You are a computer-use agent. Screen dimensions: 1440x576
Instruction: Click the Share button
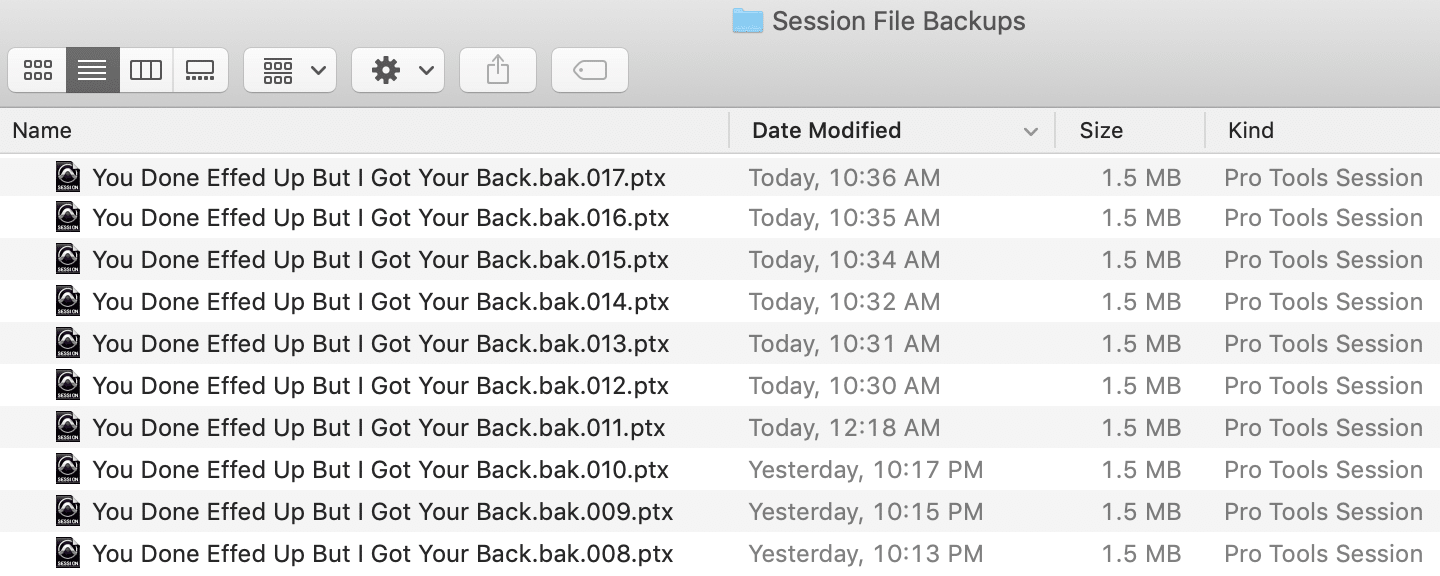pyautogui.click(x=497, y=70)
